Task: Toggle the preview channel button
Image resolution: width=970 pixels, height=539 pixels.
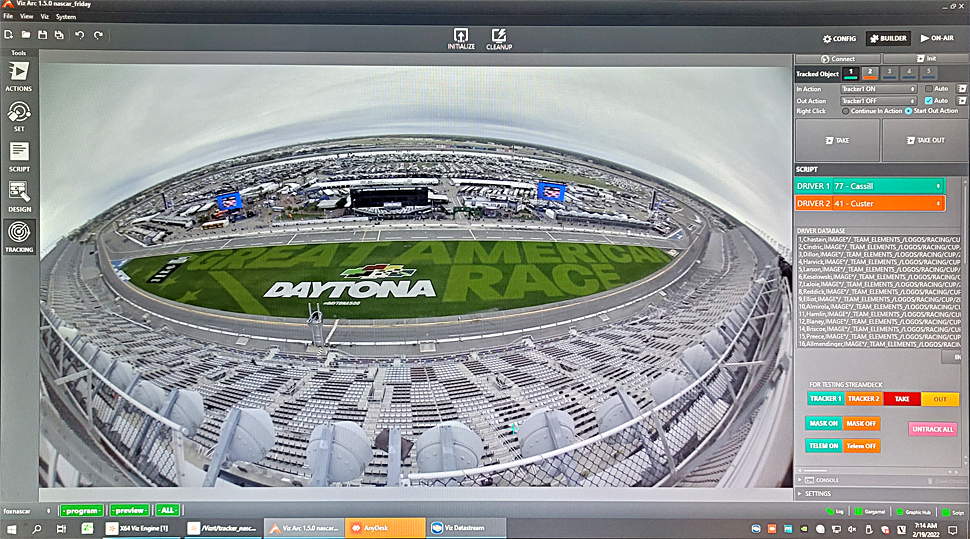Action: 130,511
